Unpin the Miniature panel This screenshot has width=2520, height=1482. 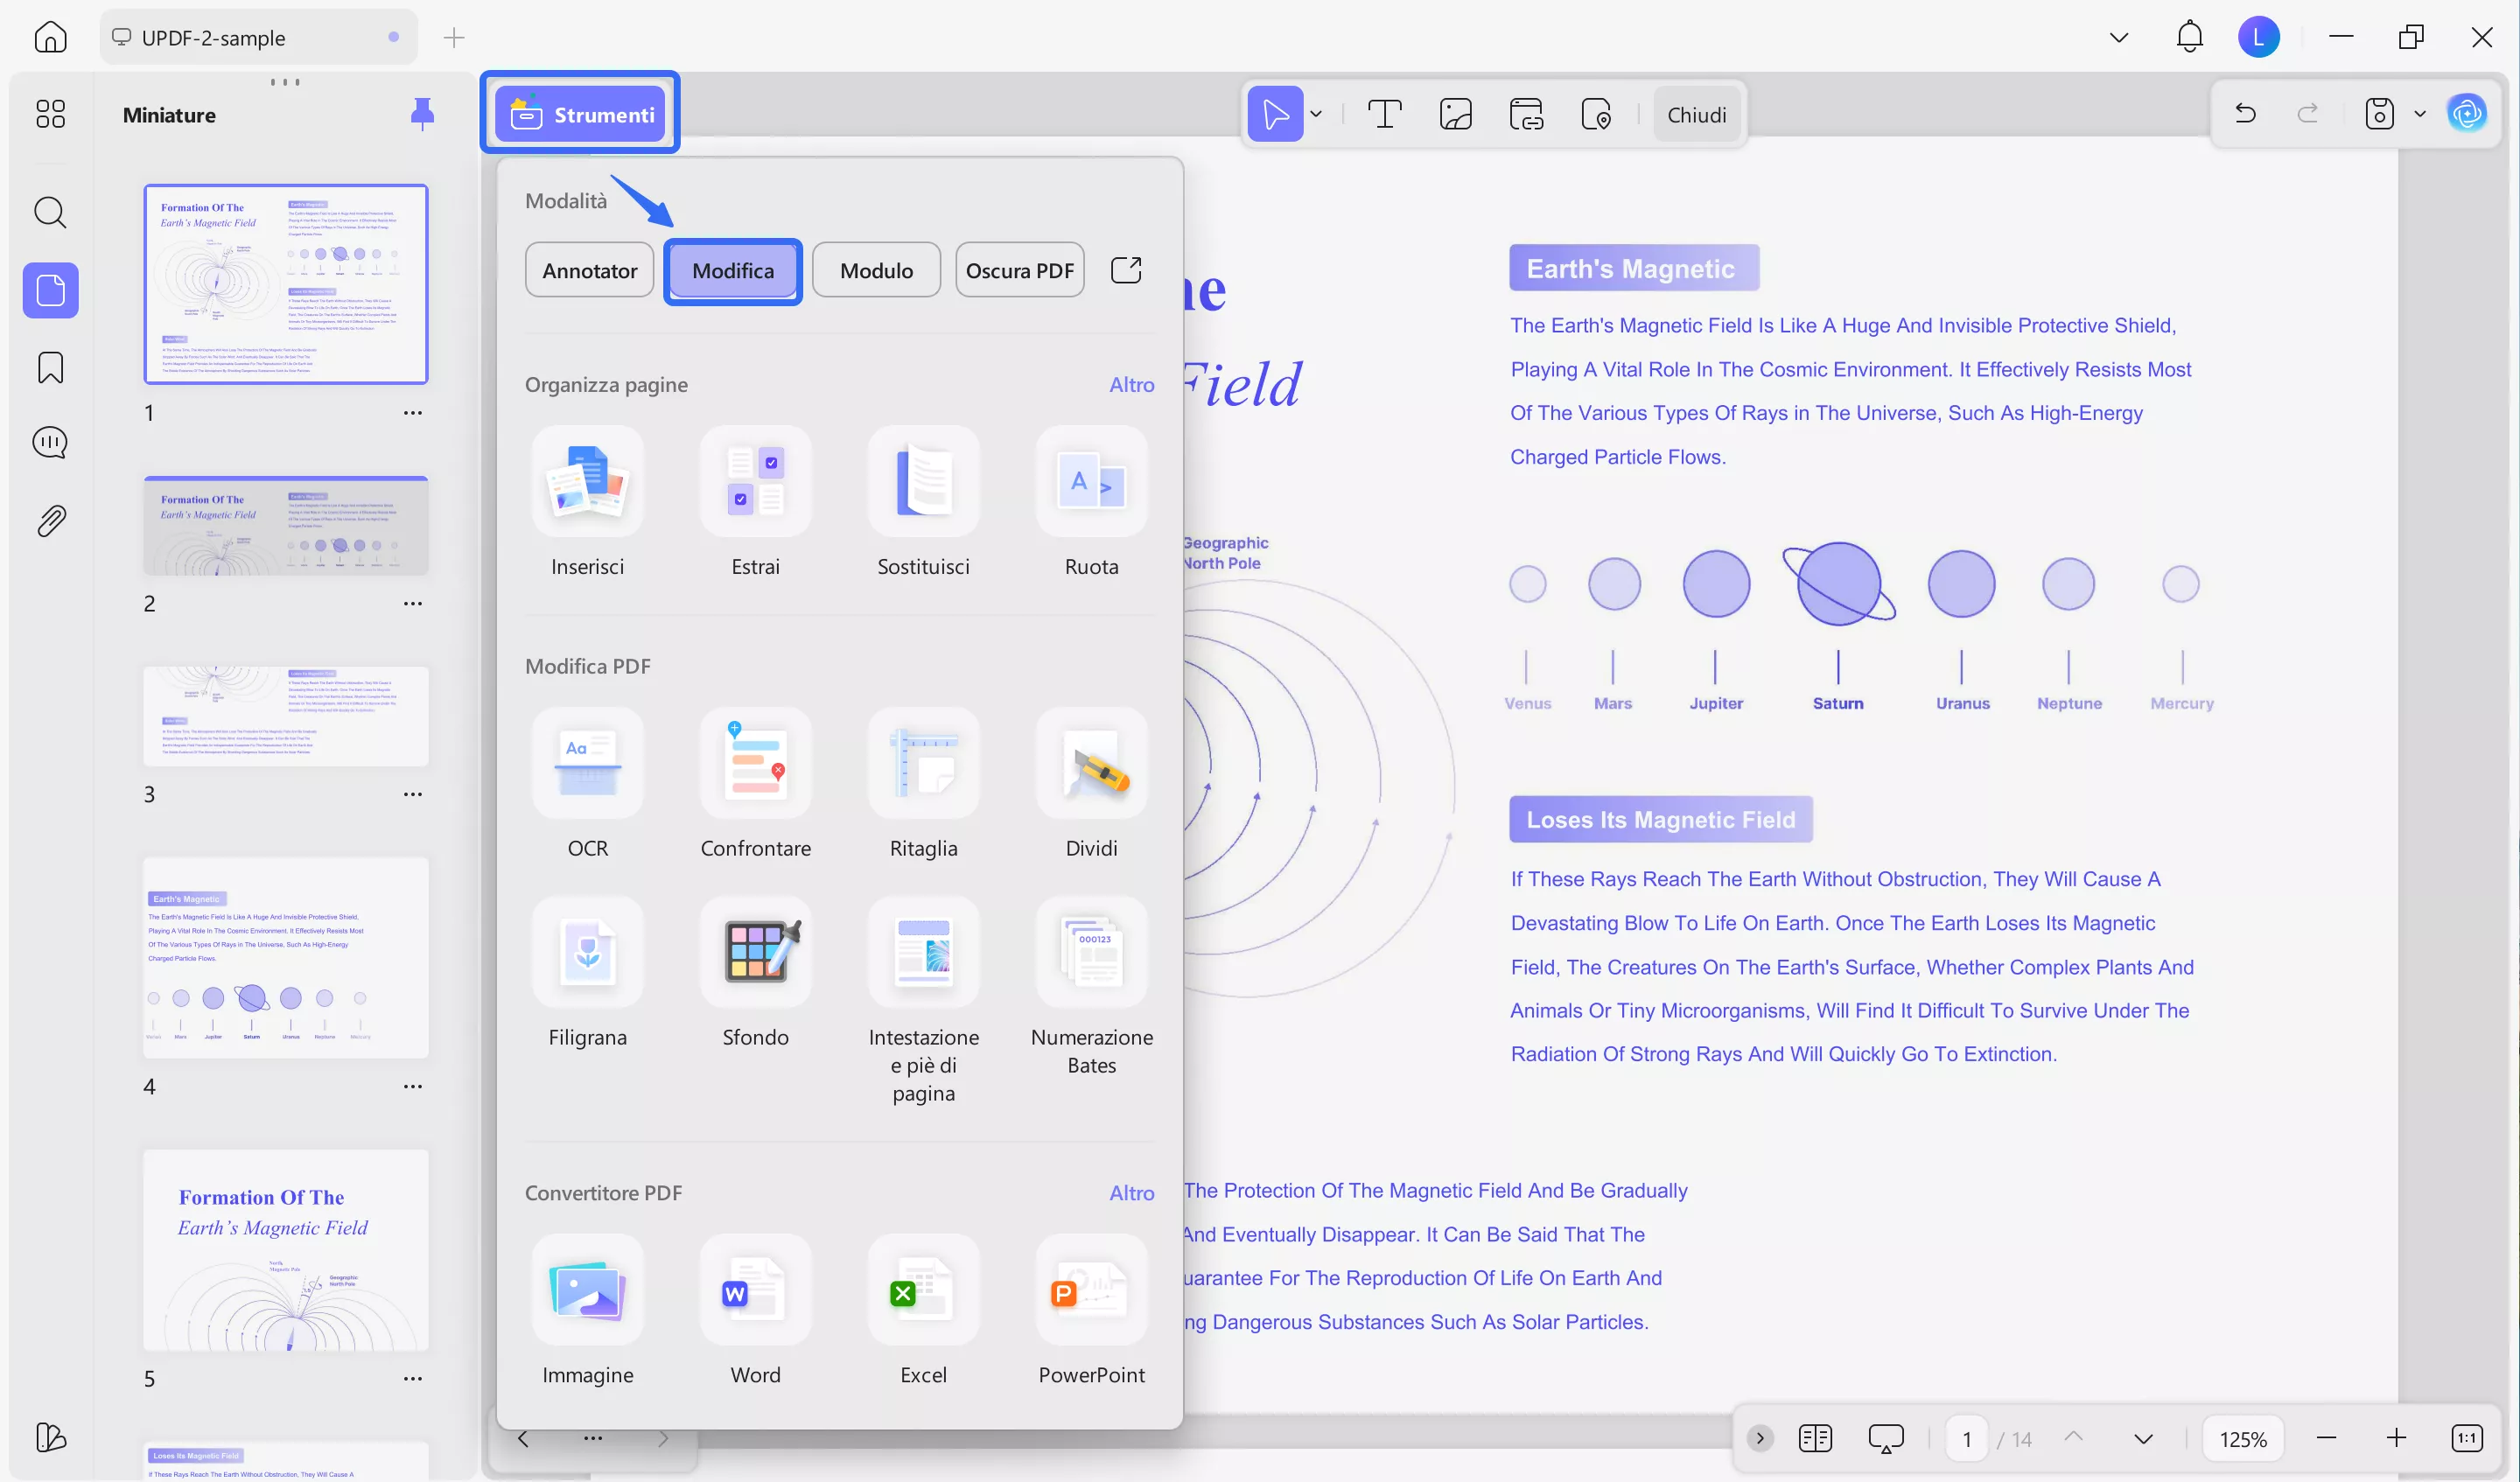[422, 114]
